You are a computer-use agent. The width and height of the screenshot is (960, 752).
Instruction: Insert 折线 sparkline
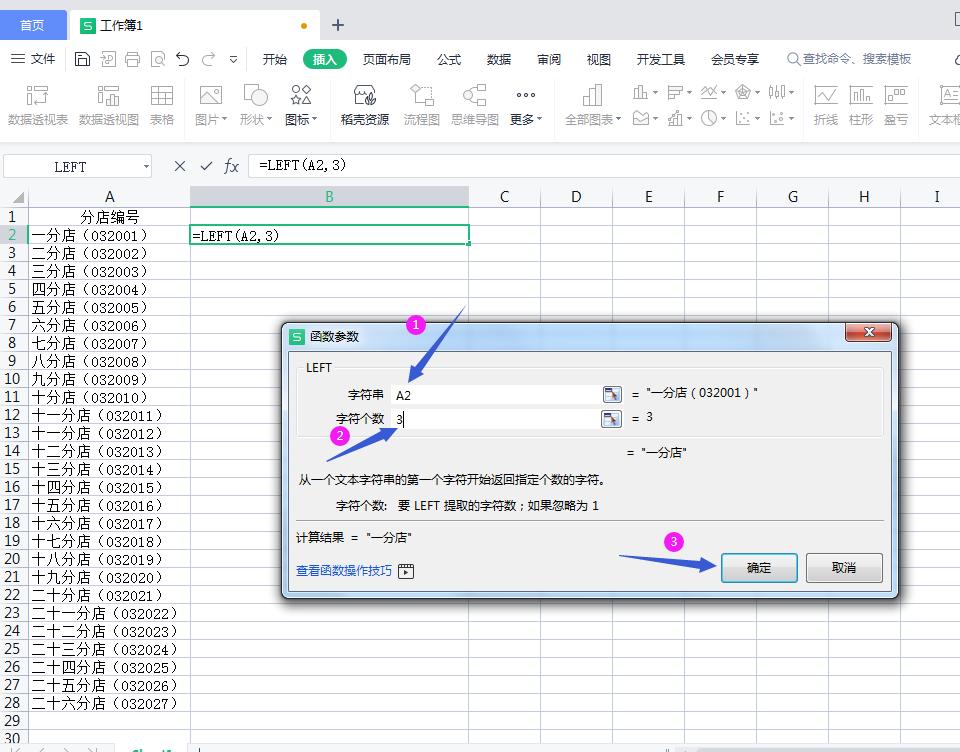825,105
